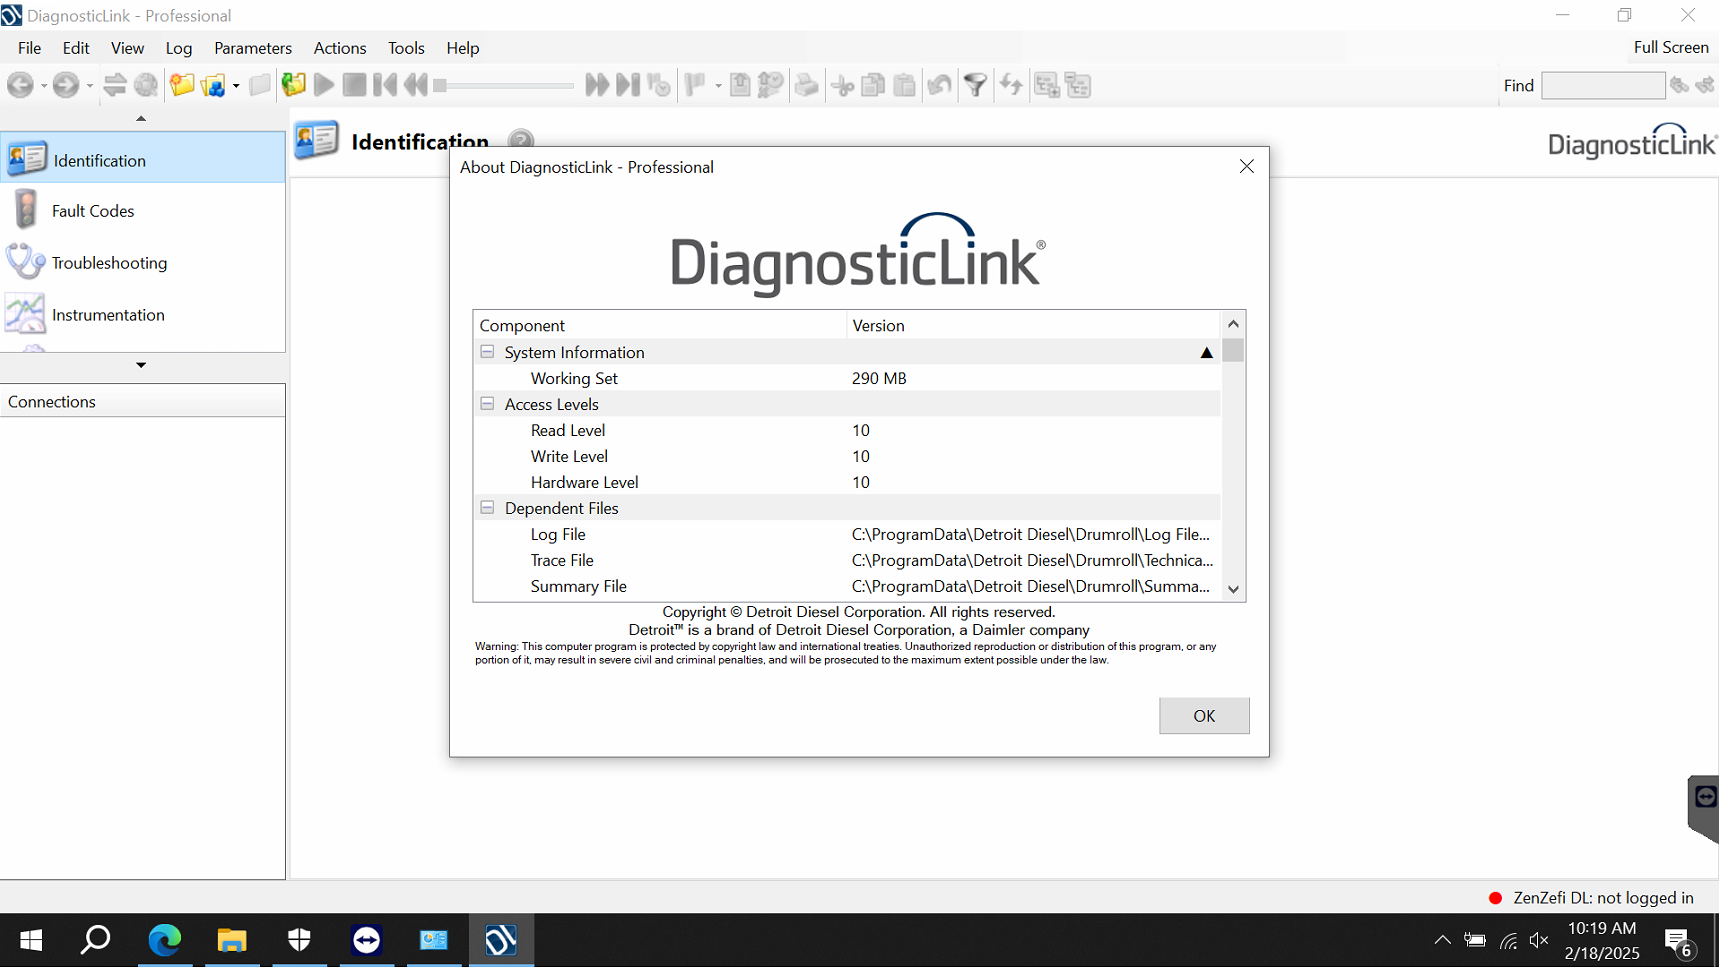Open TeamViewer from the taskbar

click(x=367, y=940)
